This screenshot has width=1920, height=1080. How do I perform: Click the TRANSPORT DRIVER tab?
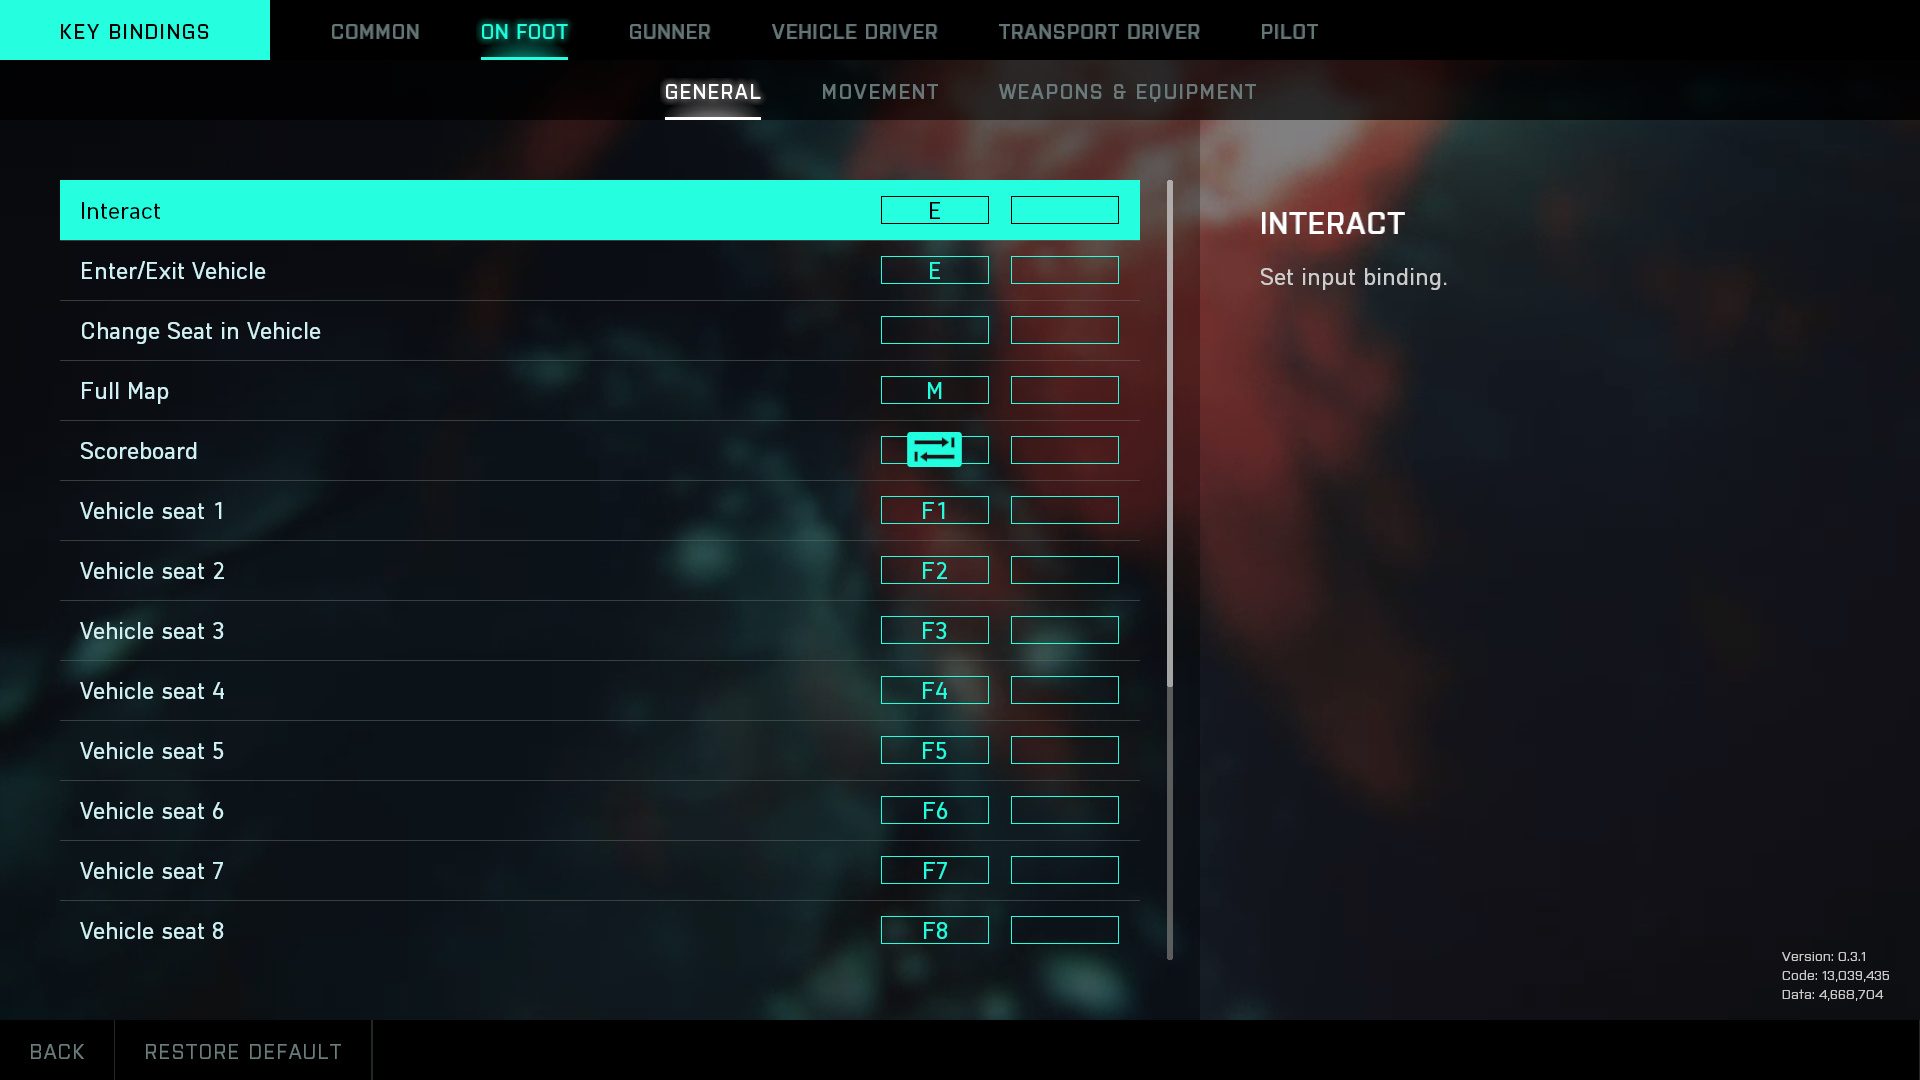(x=1100, y=32)
